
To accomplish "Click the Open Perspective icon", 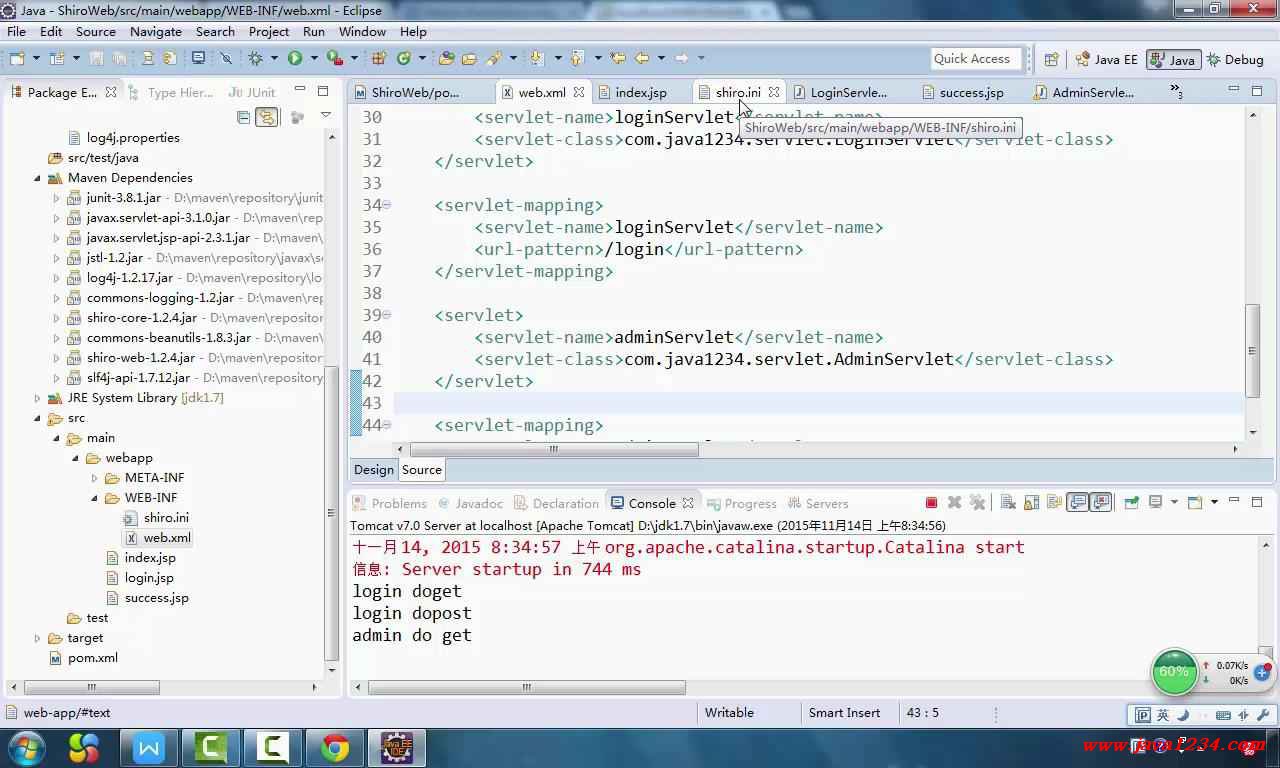I will pos(1051,59).
